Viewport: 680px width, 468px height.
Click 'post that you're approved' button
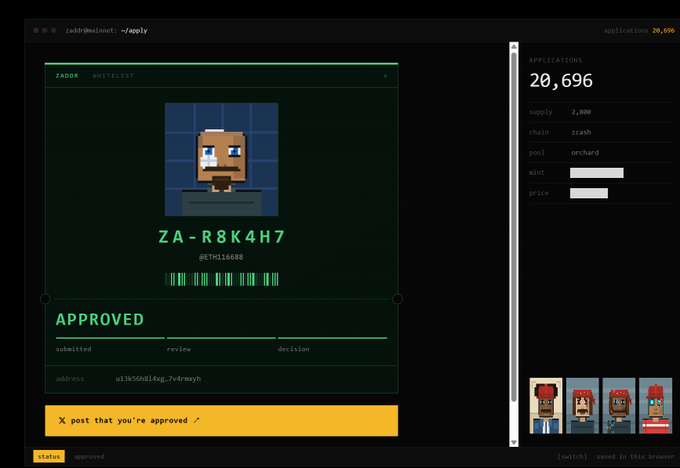point(221,420)
